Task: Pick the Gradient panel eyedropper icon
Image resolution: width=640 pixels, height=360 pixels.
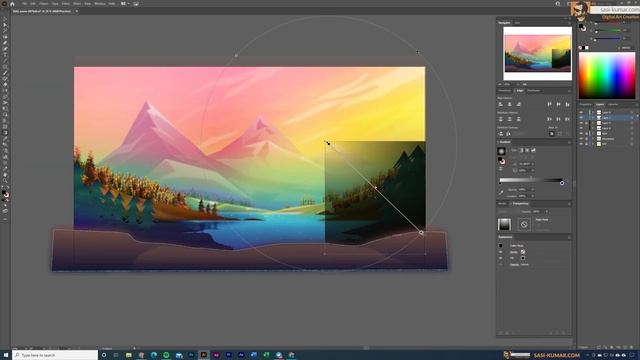Action: [501, 192]
